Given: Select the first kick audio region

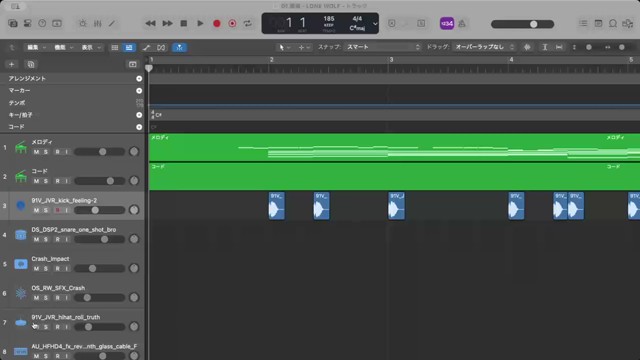Looking at the screenshot, I should (276, 206).
